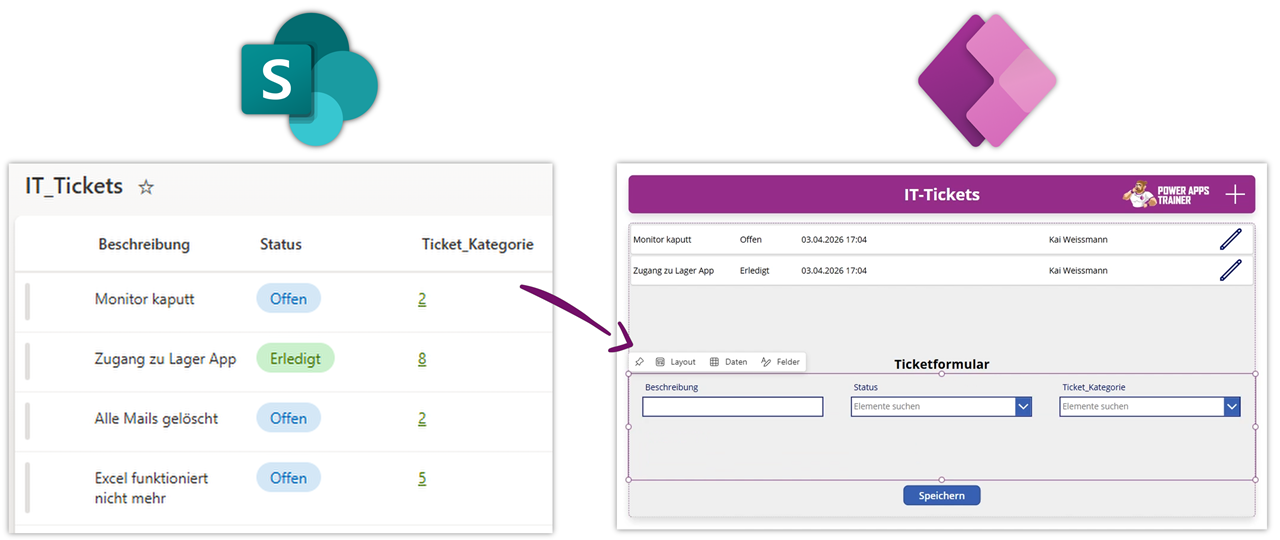Screen dimensions: 1280x540
Task: Click the Offen status pill for Monitor kaputt
Action: (289, 299)
